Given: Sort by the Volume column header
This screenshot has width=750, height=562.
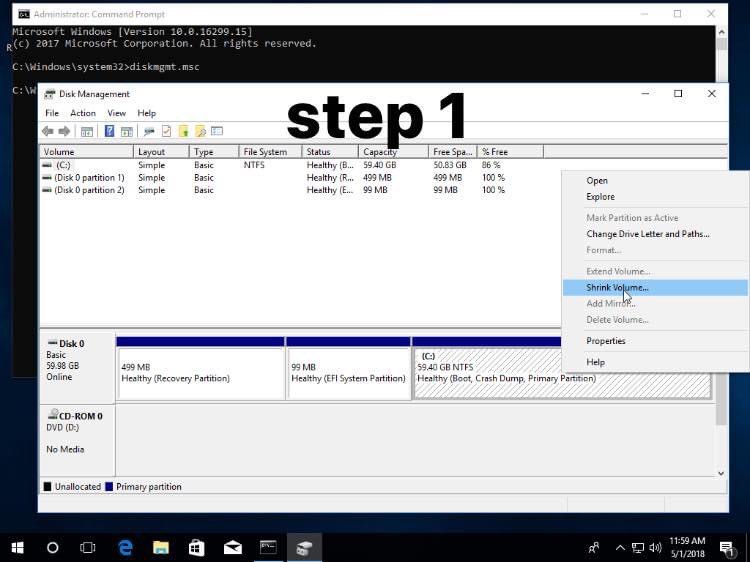Looking at the screenshot, I should click(86, 152).
